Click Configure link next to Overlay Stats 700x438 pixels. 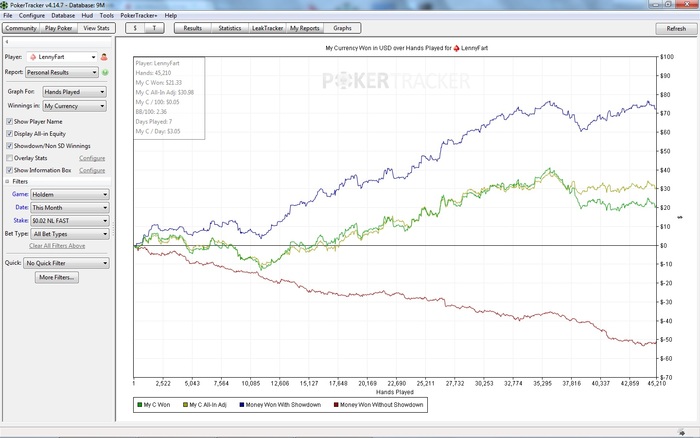(92, 158)
